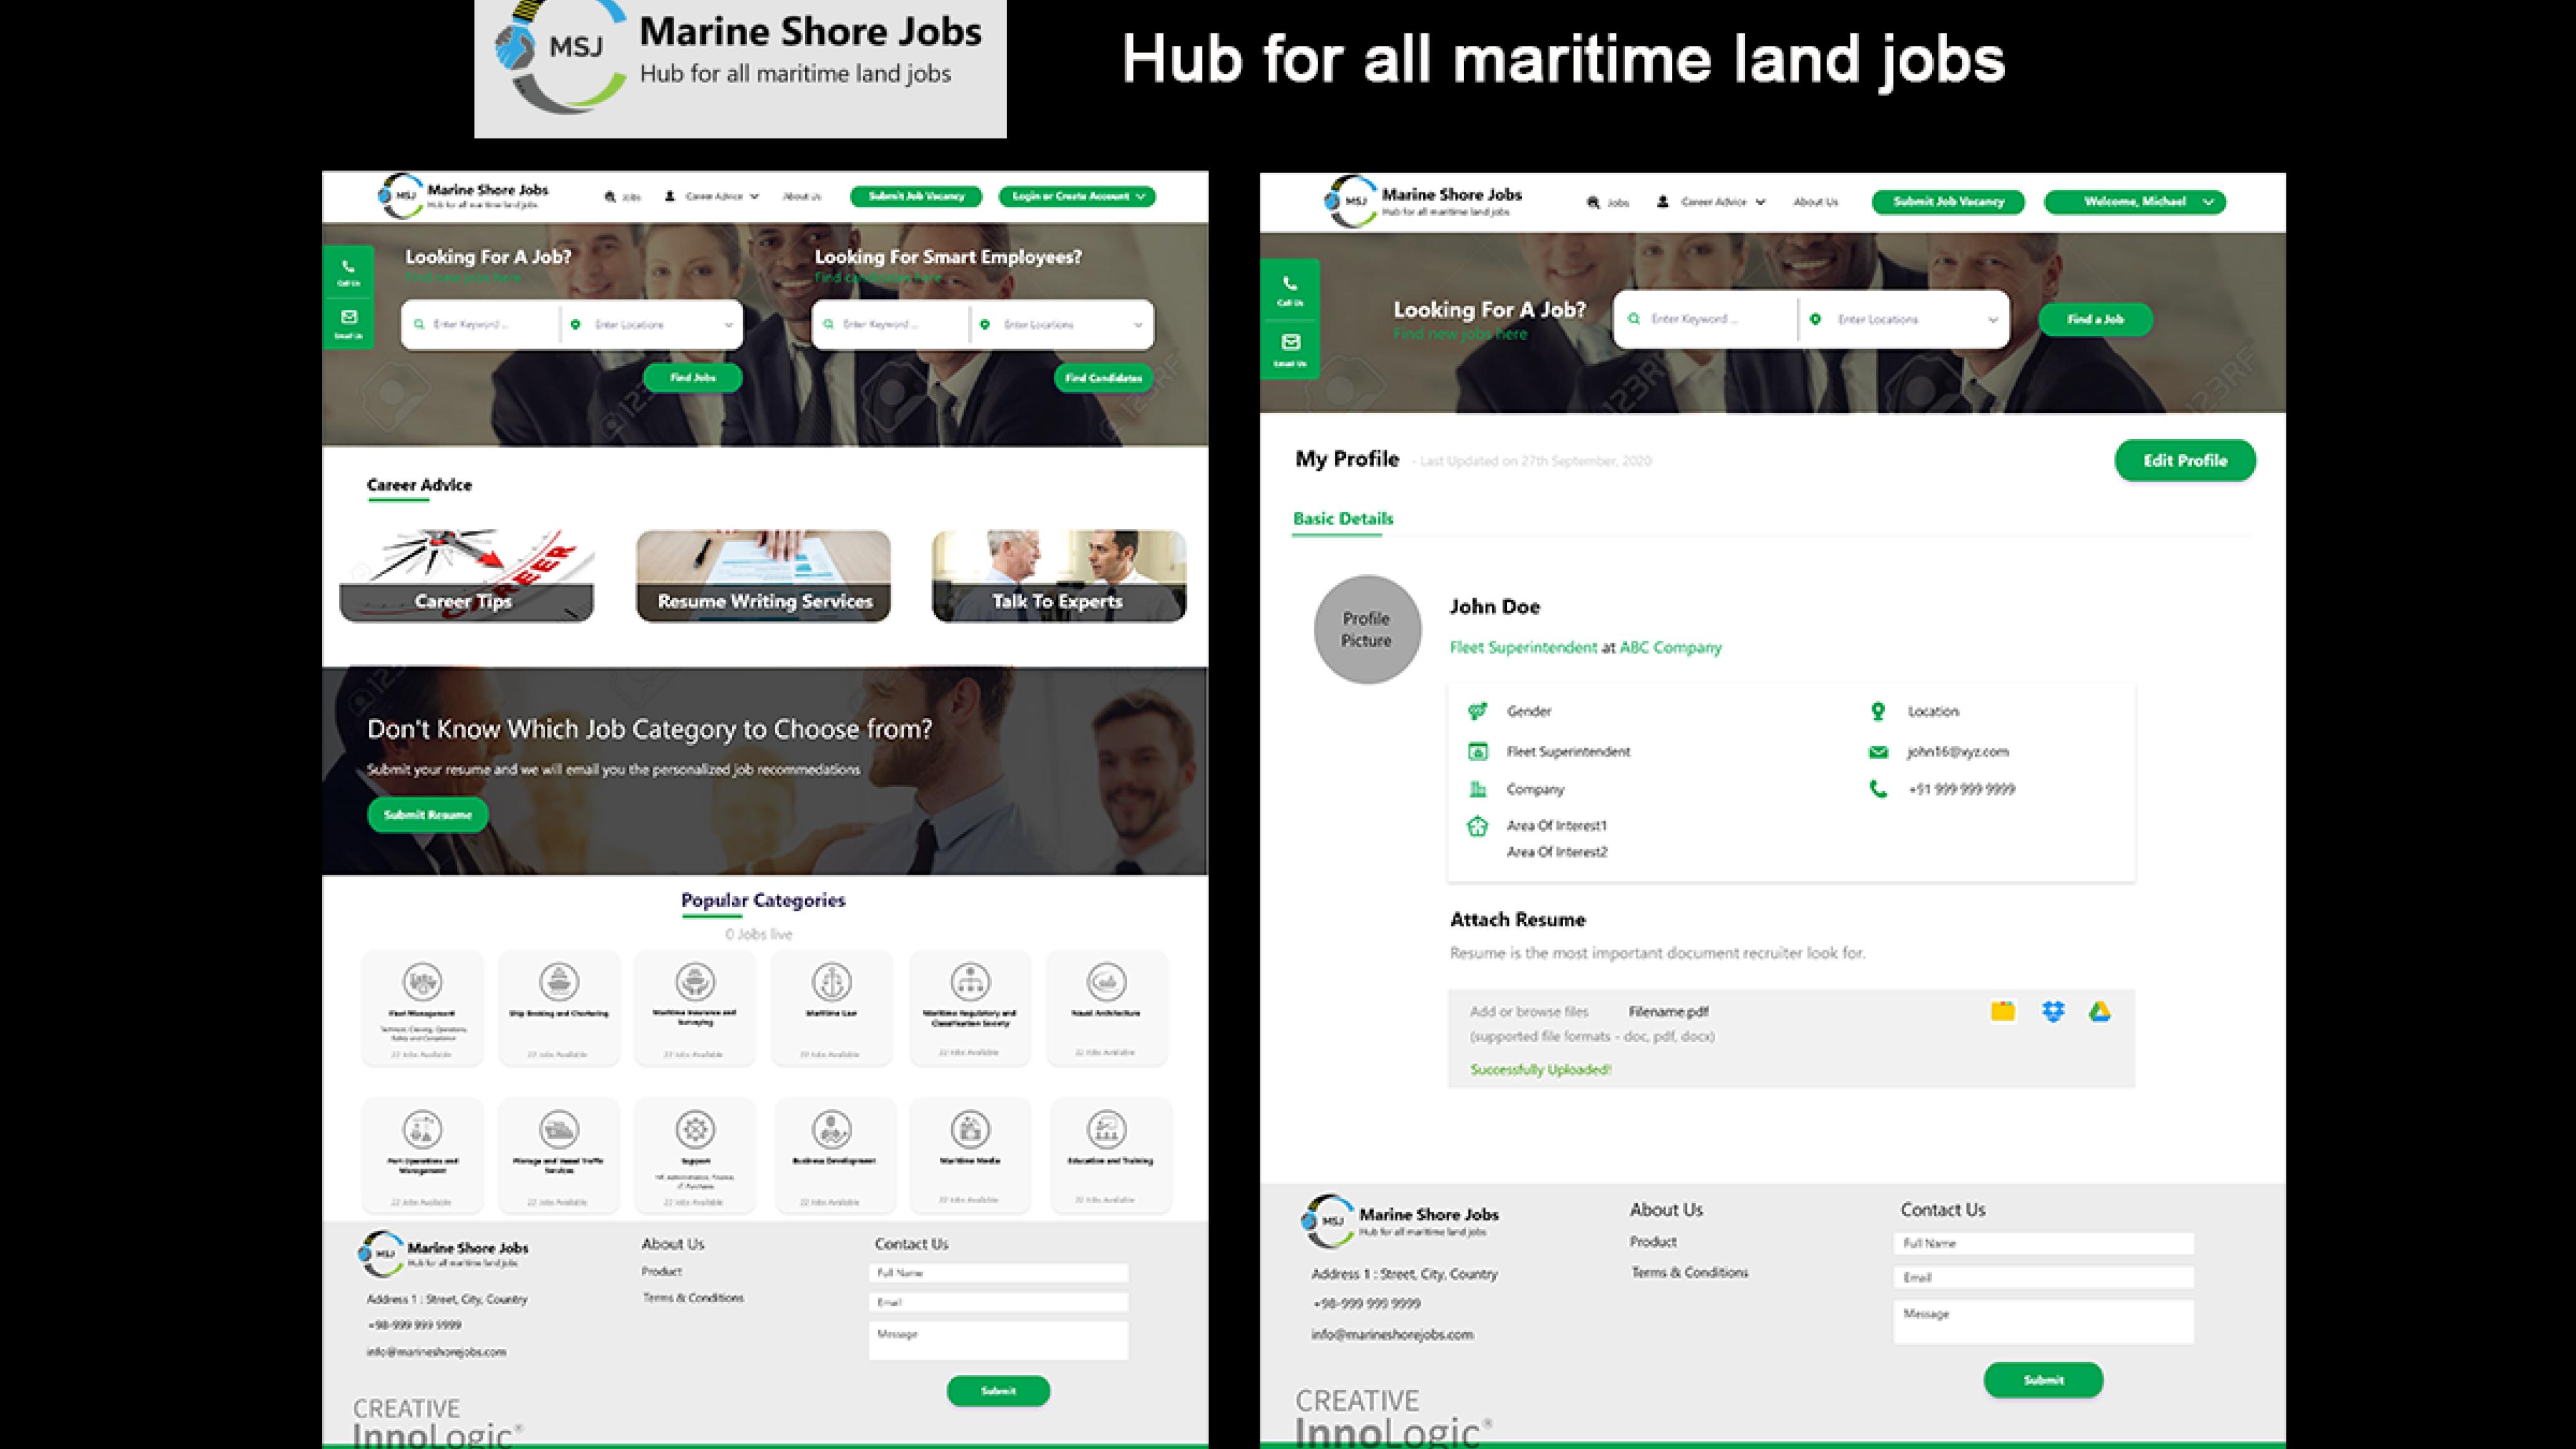Click Email Us envelope icon on homepage
Image resolution: width=2576 pixels, height=1449 pixels.
click(348, 316)
